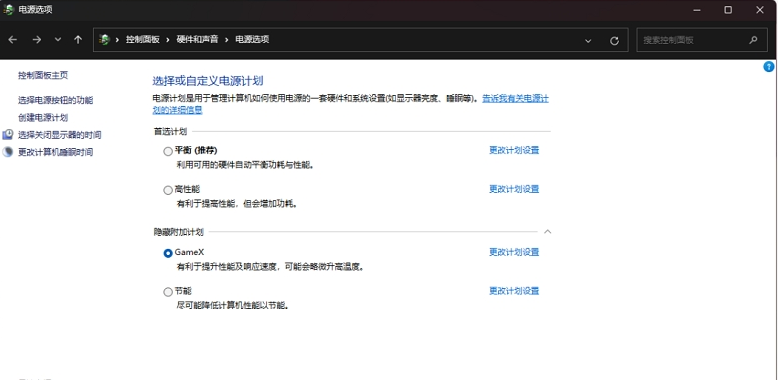Open recent locations chevron beside forward arrow

[x=58, y=40]
